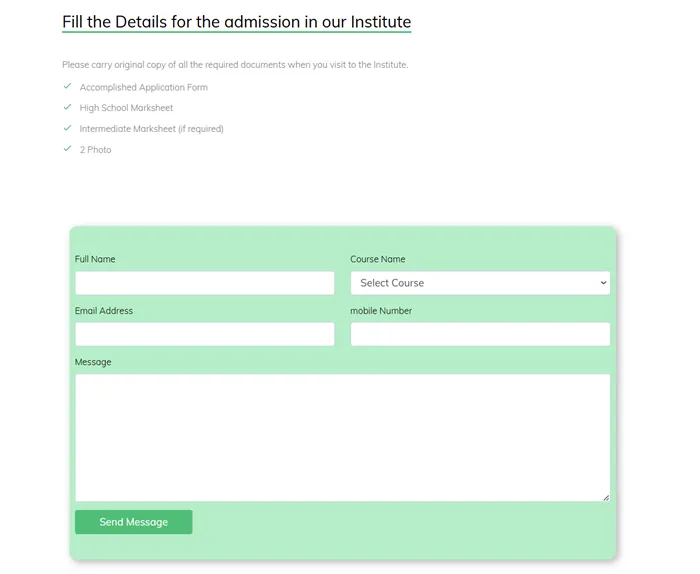The height and width of the screenshot is (574, 700).
Task: Click the message box resize handle
Action: click(605, 497)
